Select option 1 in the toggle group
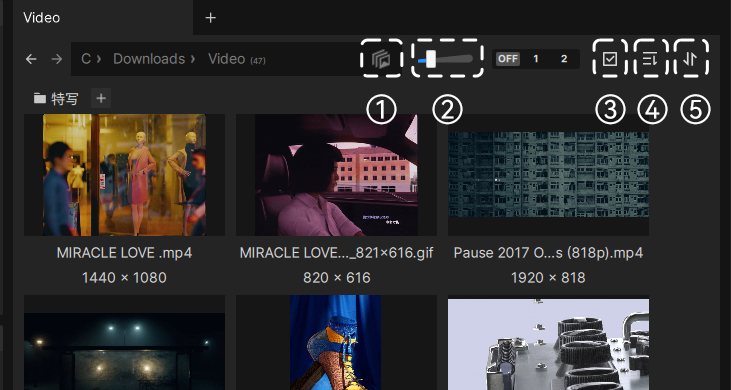 pyautogui.click(x=536, y=59)
